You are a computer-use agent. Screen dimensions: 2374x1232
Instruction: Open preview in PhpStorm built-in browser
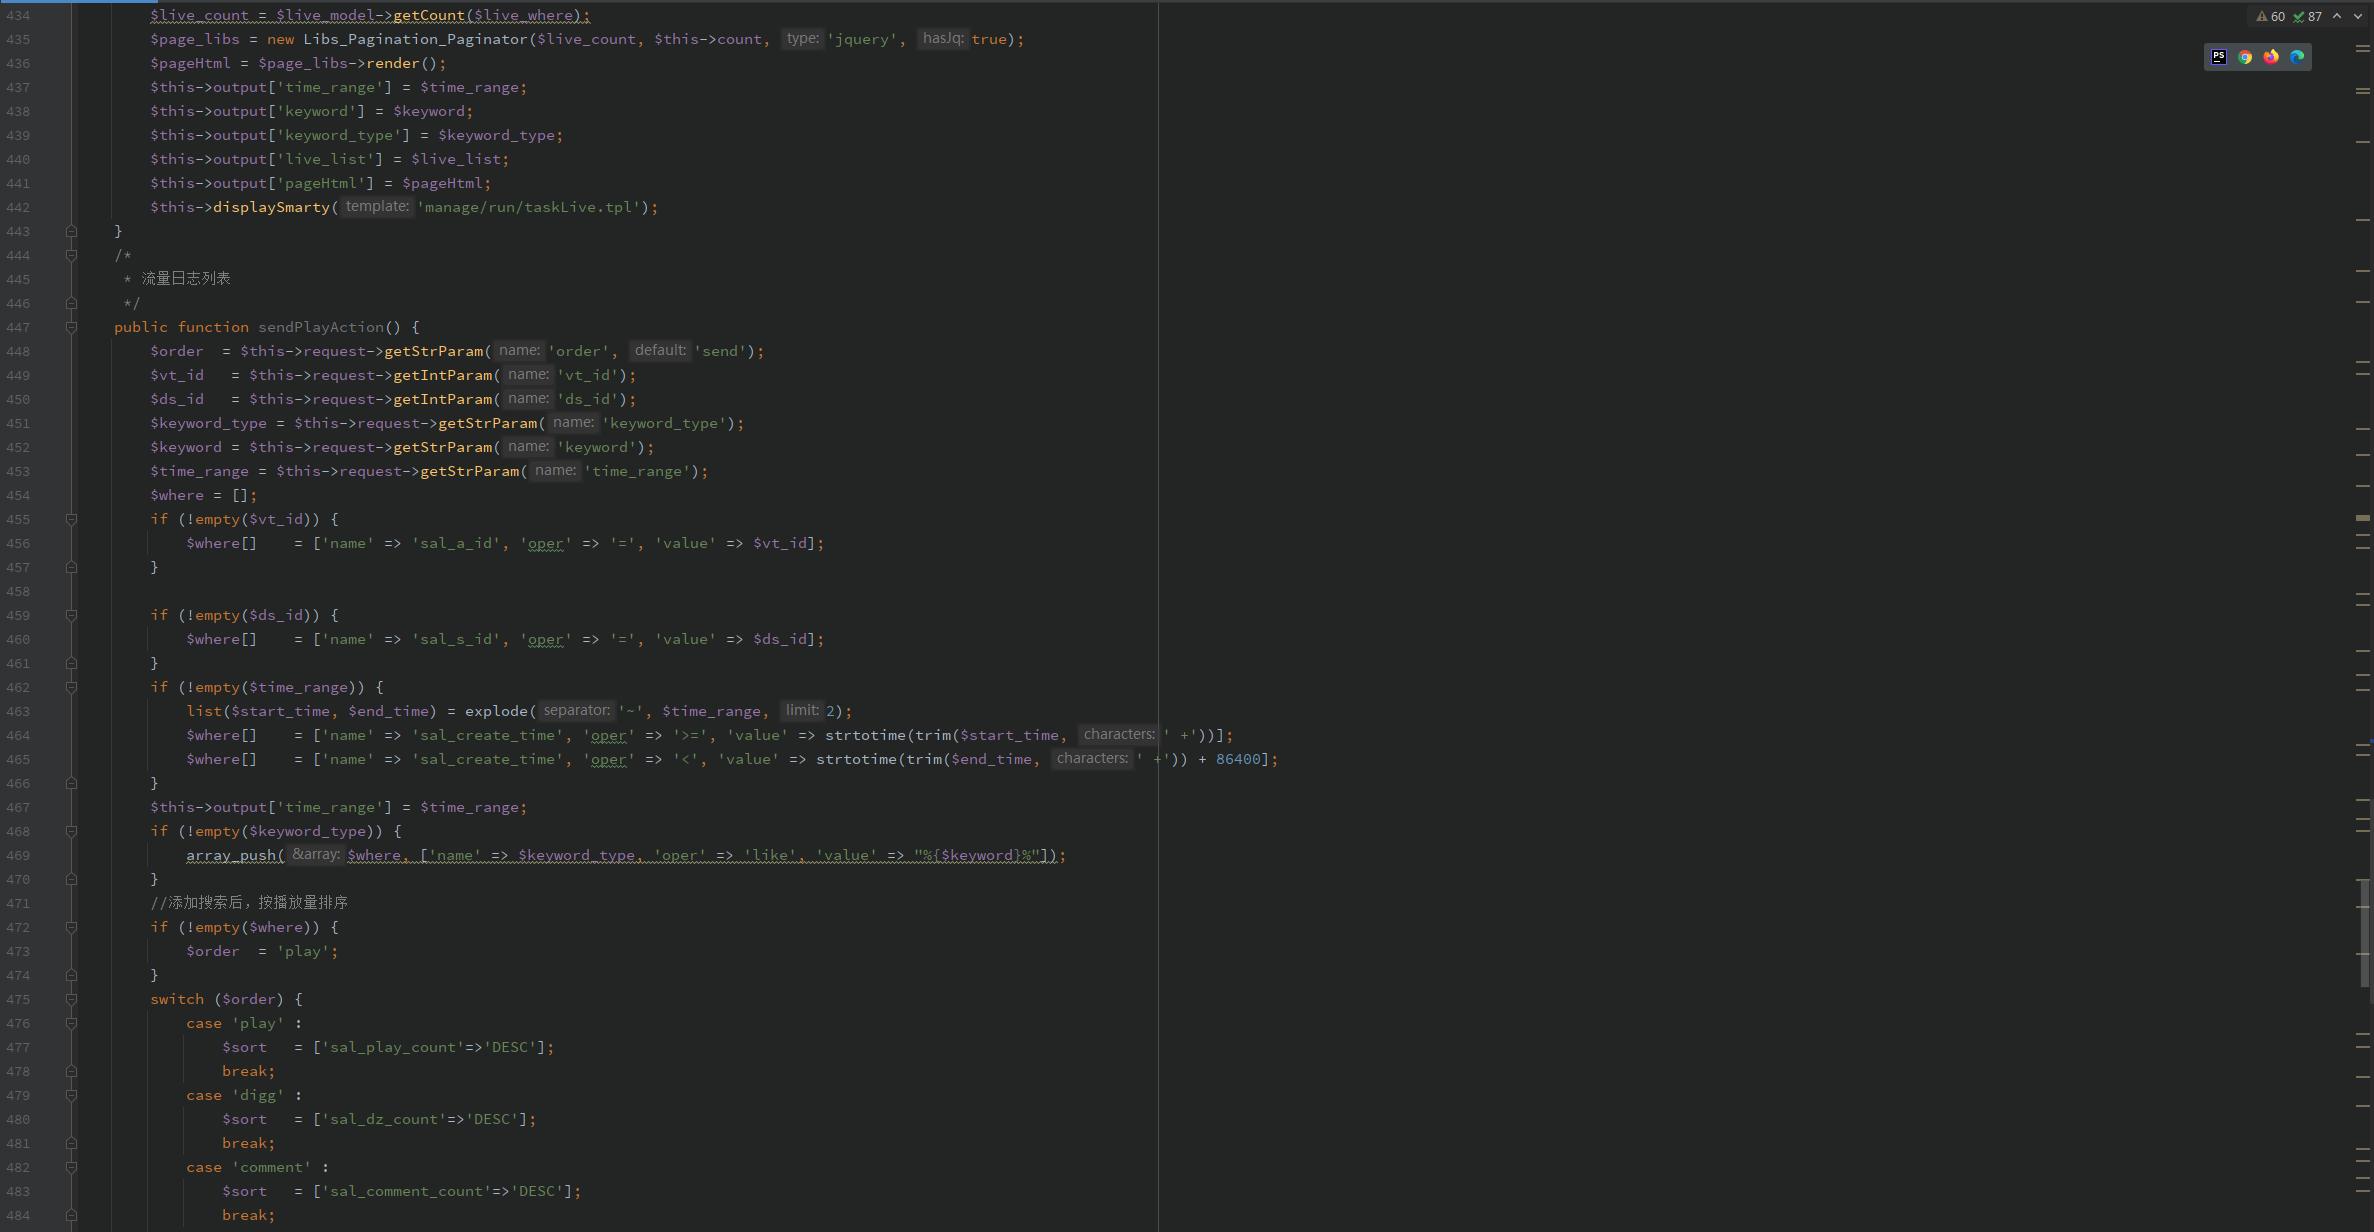[x=2218, y=57]
